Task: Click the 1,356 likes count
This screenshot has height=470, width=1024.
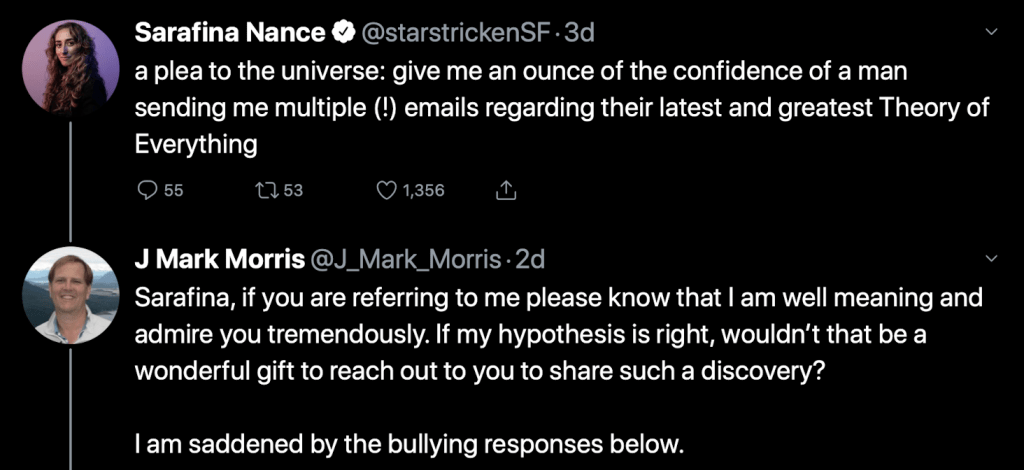Action: click(423, 190)
